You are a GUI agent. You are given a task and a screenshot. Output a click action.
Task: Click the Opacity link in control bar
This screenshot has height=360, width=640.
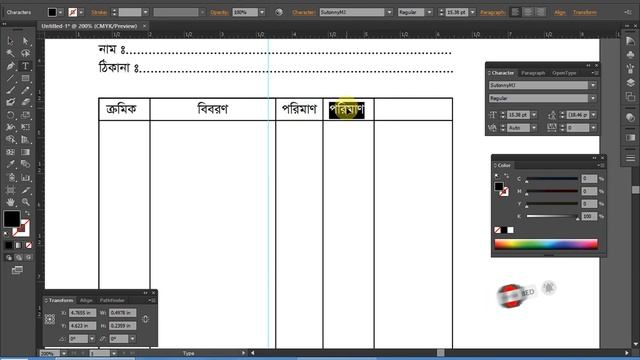click(219, 12)
